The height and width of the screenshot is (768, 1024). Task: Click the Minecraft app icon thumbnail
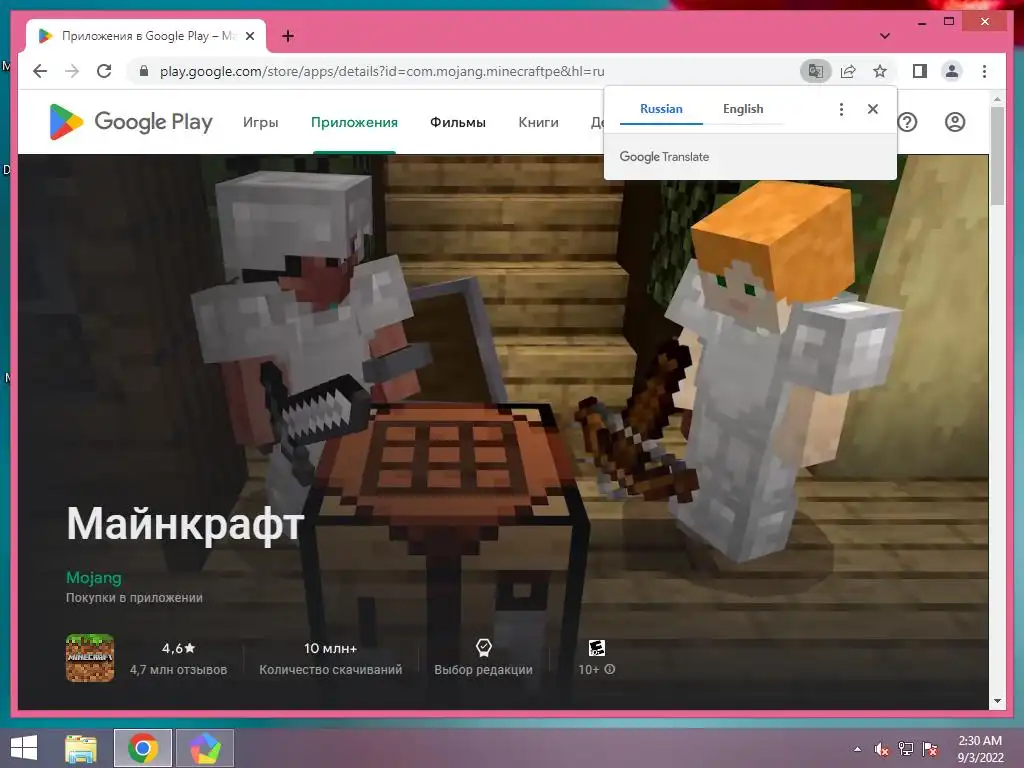(90, 658)
